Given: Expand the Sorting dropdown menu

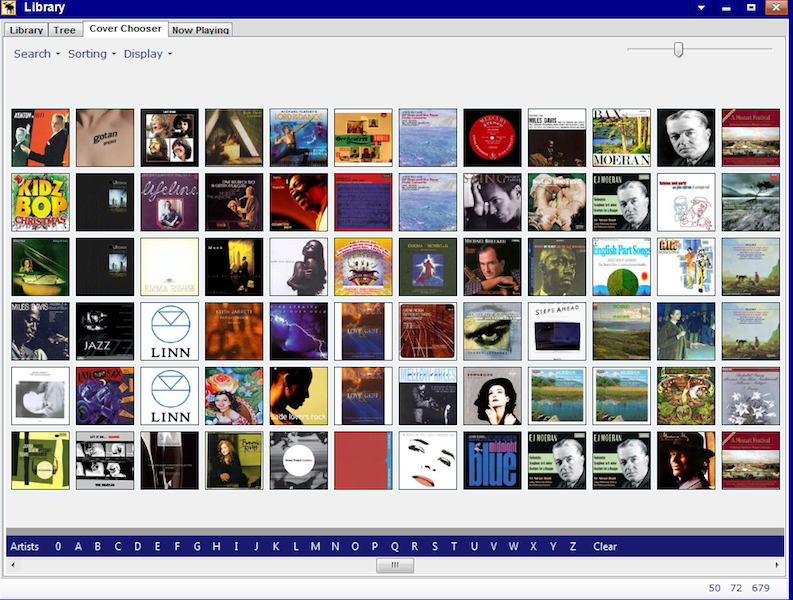Looking at the screenshot, I should pos(92,54).
